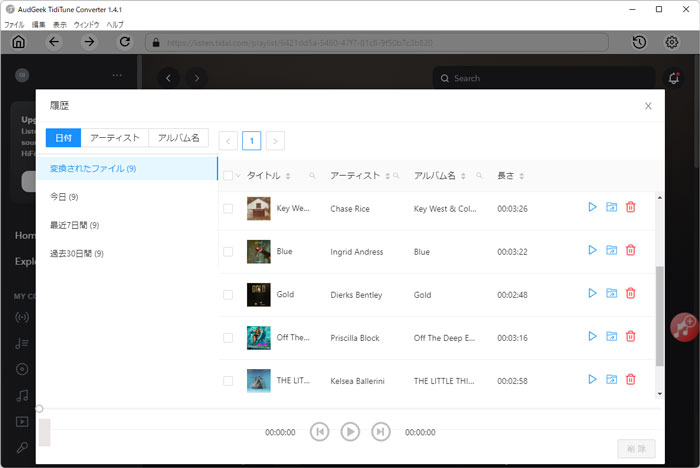The image size is (700, 468).
Task: Open the 編集 menu
Action: [x=38, y=25]
